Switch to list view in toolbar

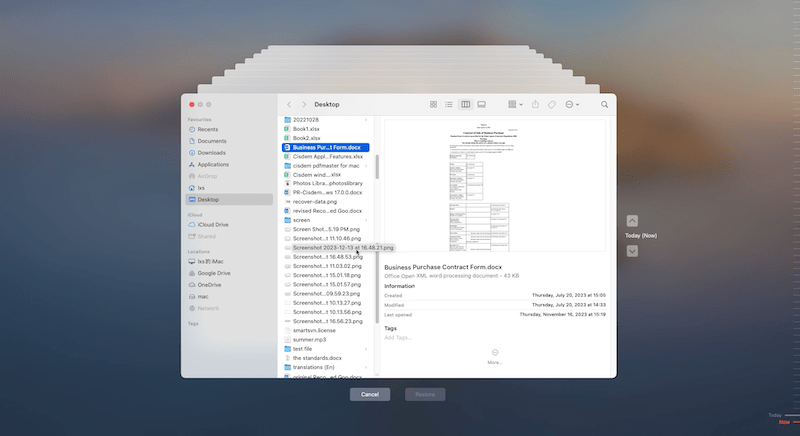coord(449,104)
